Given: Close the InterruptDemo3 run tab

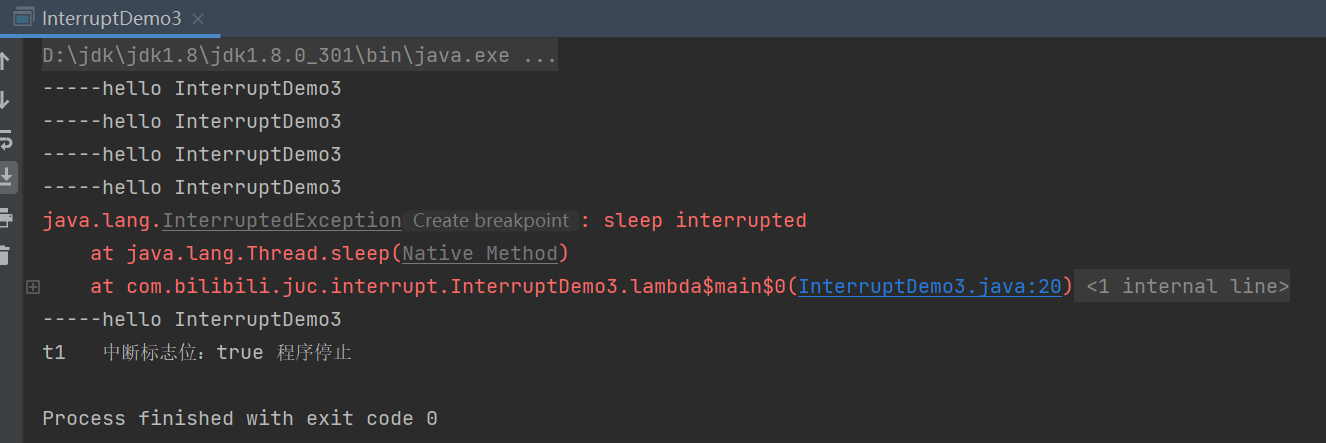Looking at the screenshot, I should pos(197,19).
